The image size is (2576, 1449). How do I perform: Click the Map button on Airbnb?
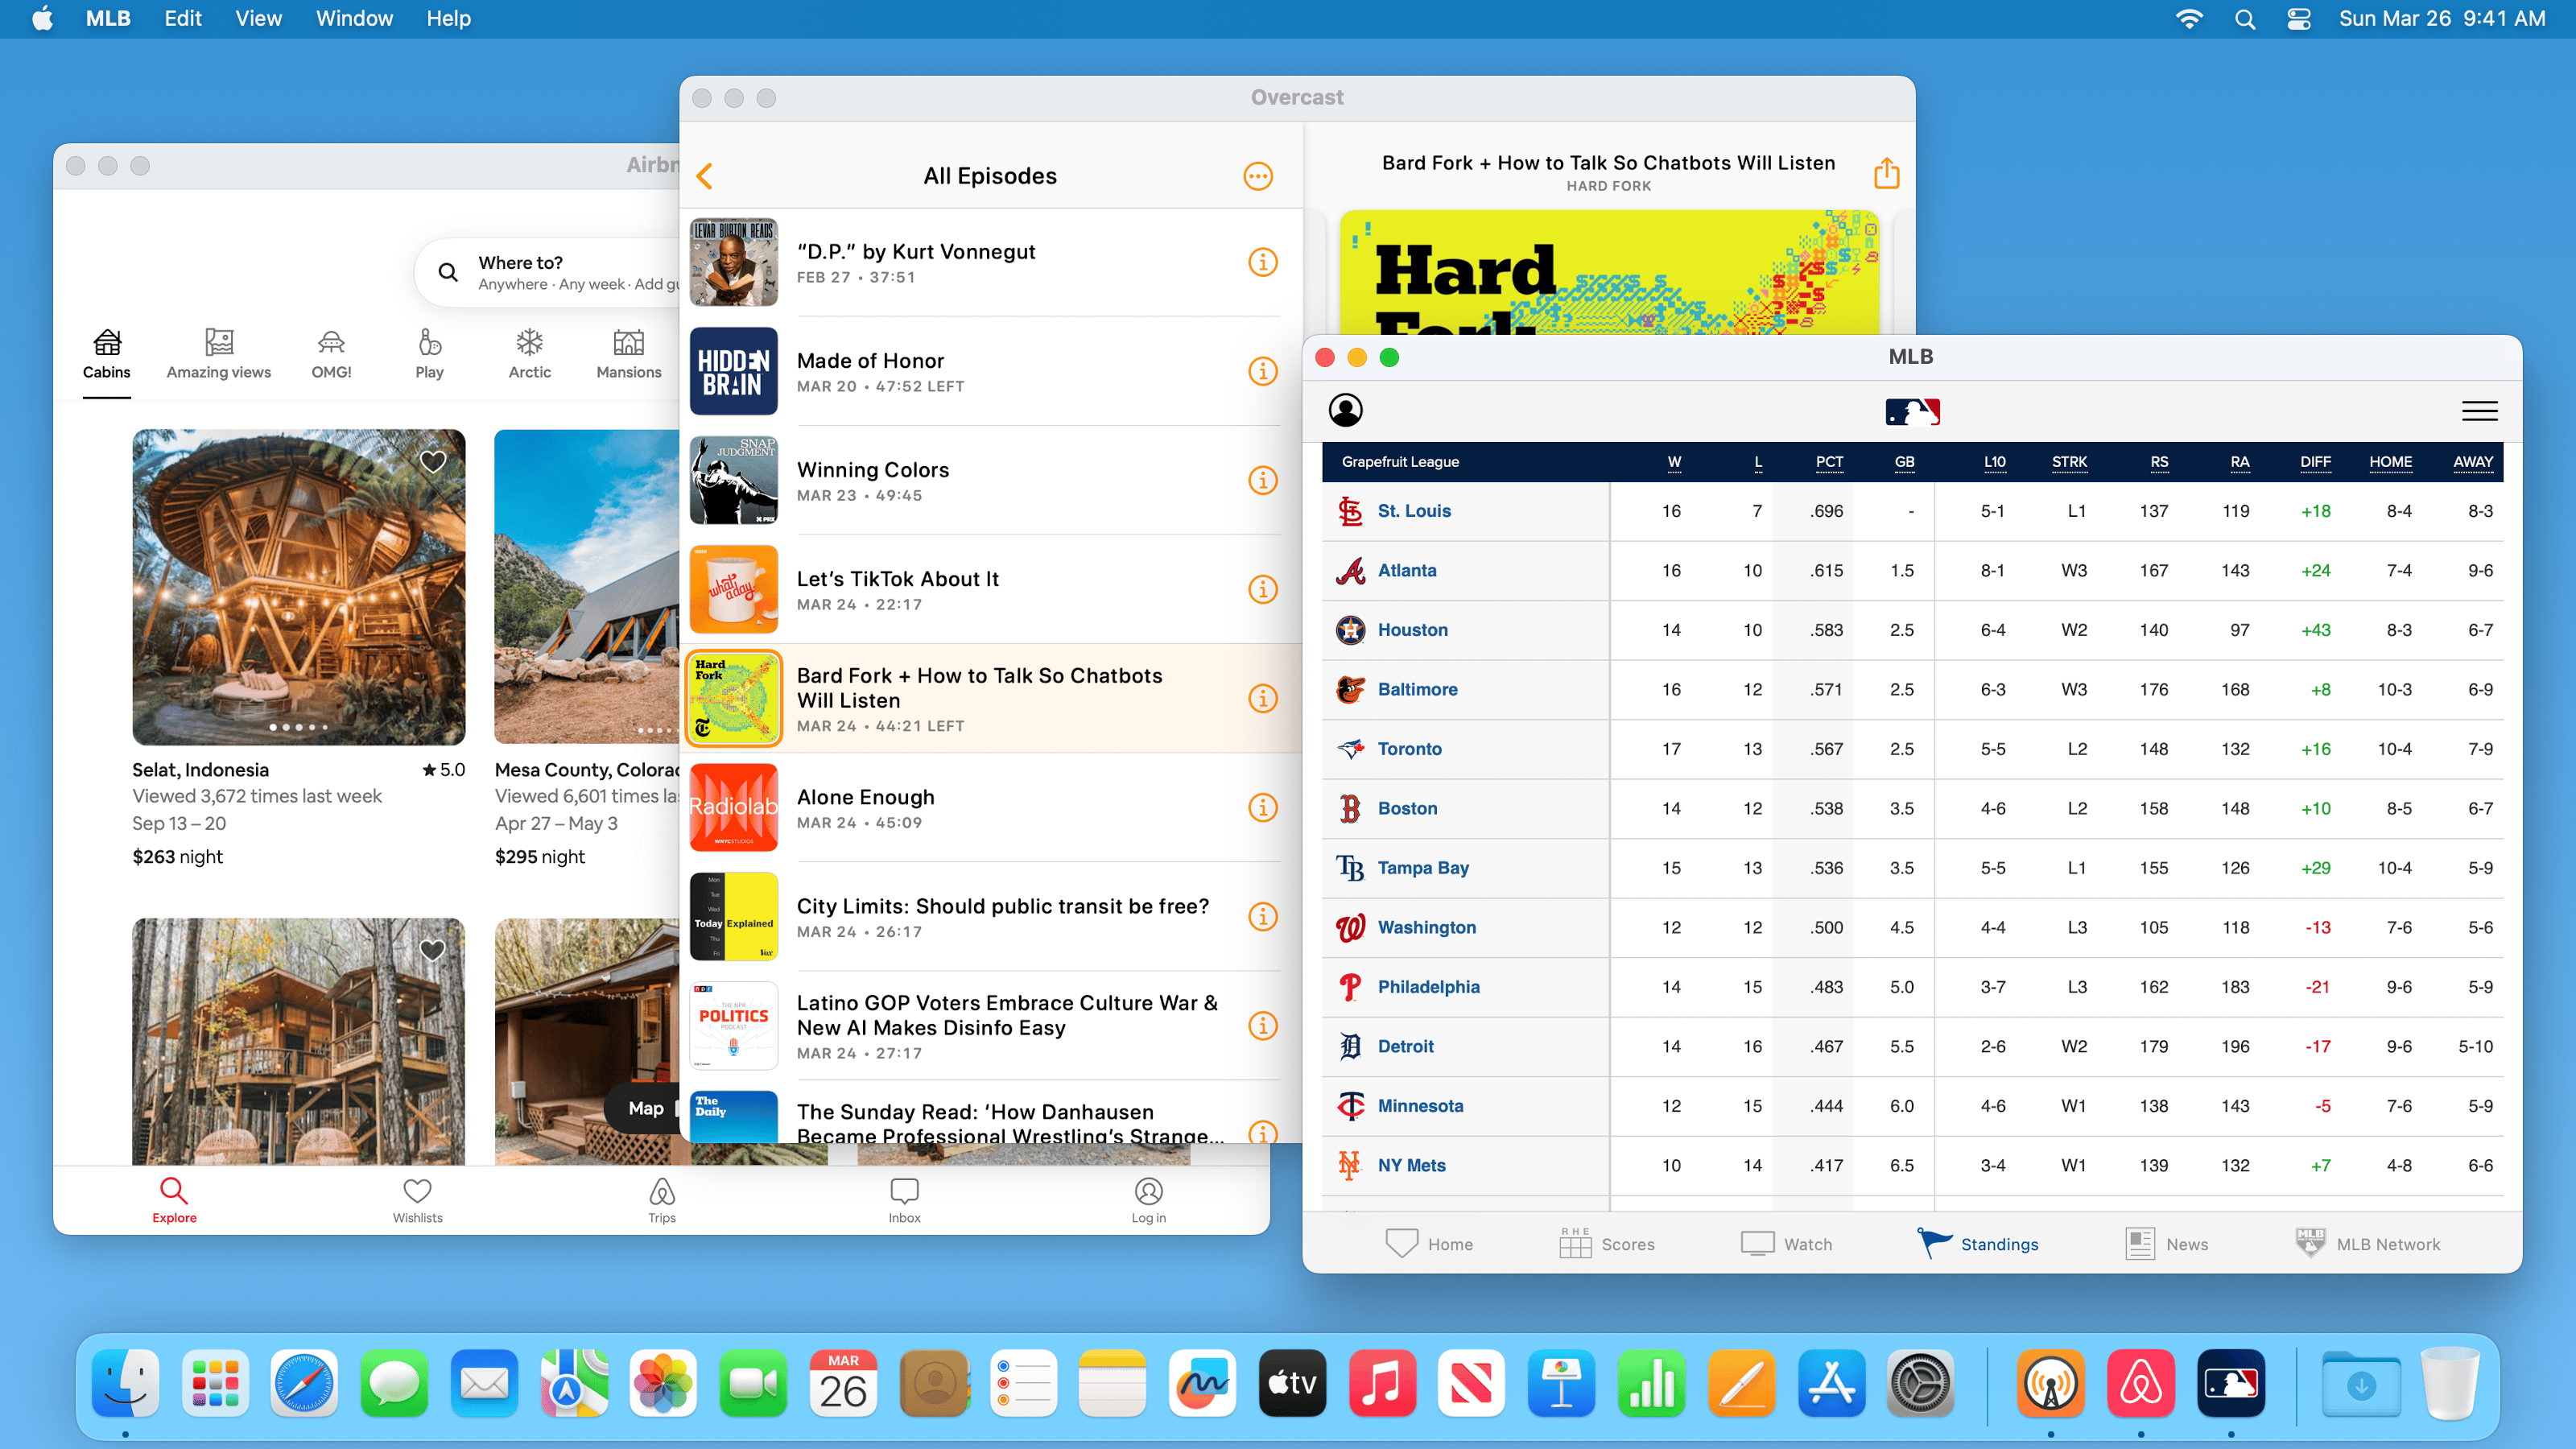click(645, 1108)
